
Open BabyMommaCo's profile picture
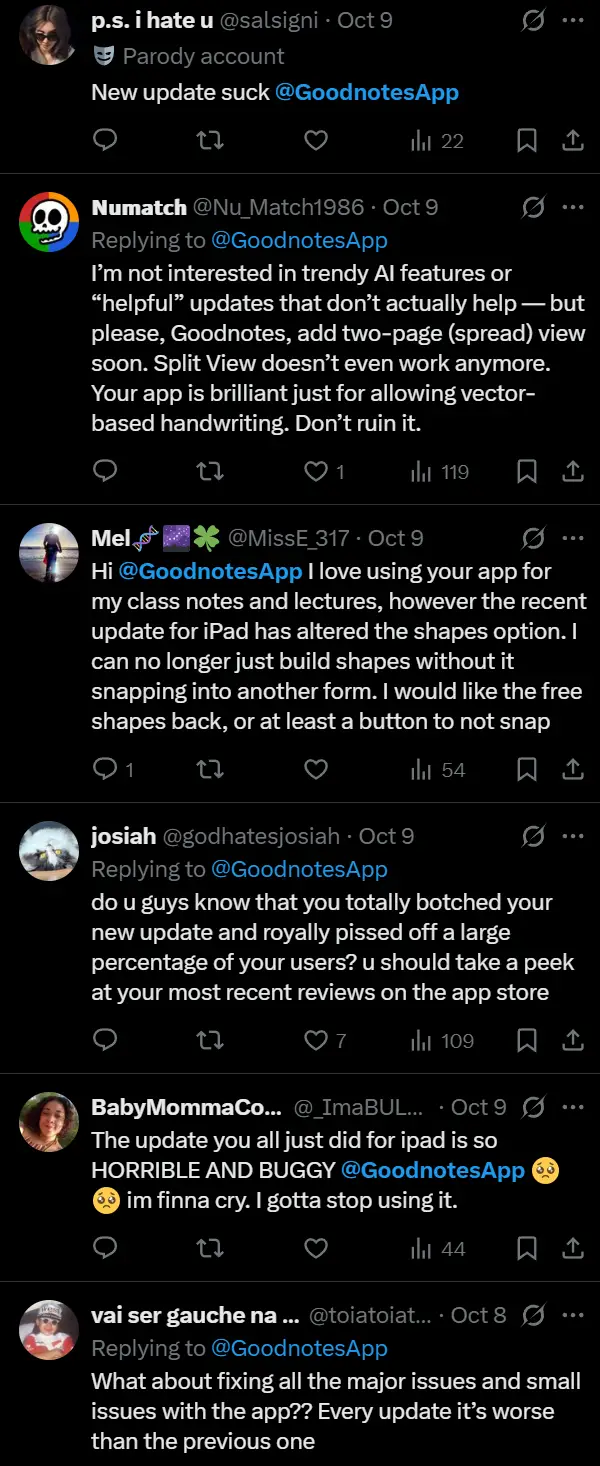coord(49,1121)
